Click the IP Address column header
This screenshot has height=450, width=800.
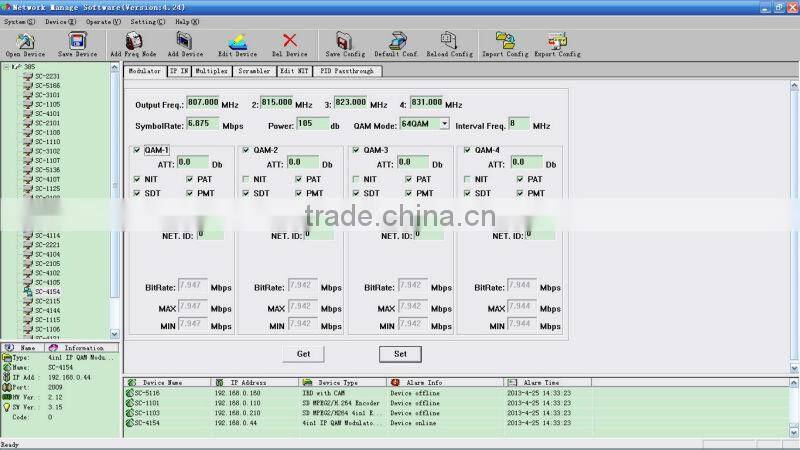click(255, 382)
